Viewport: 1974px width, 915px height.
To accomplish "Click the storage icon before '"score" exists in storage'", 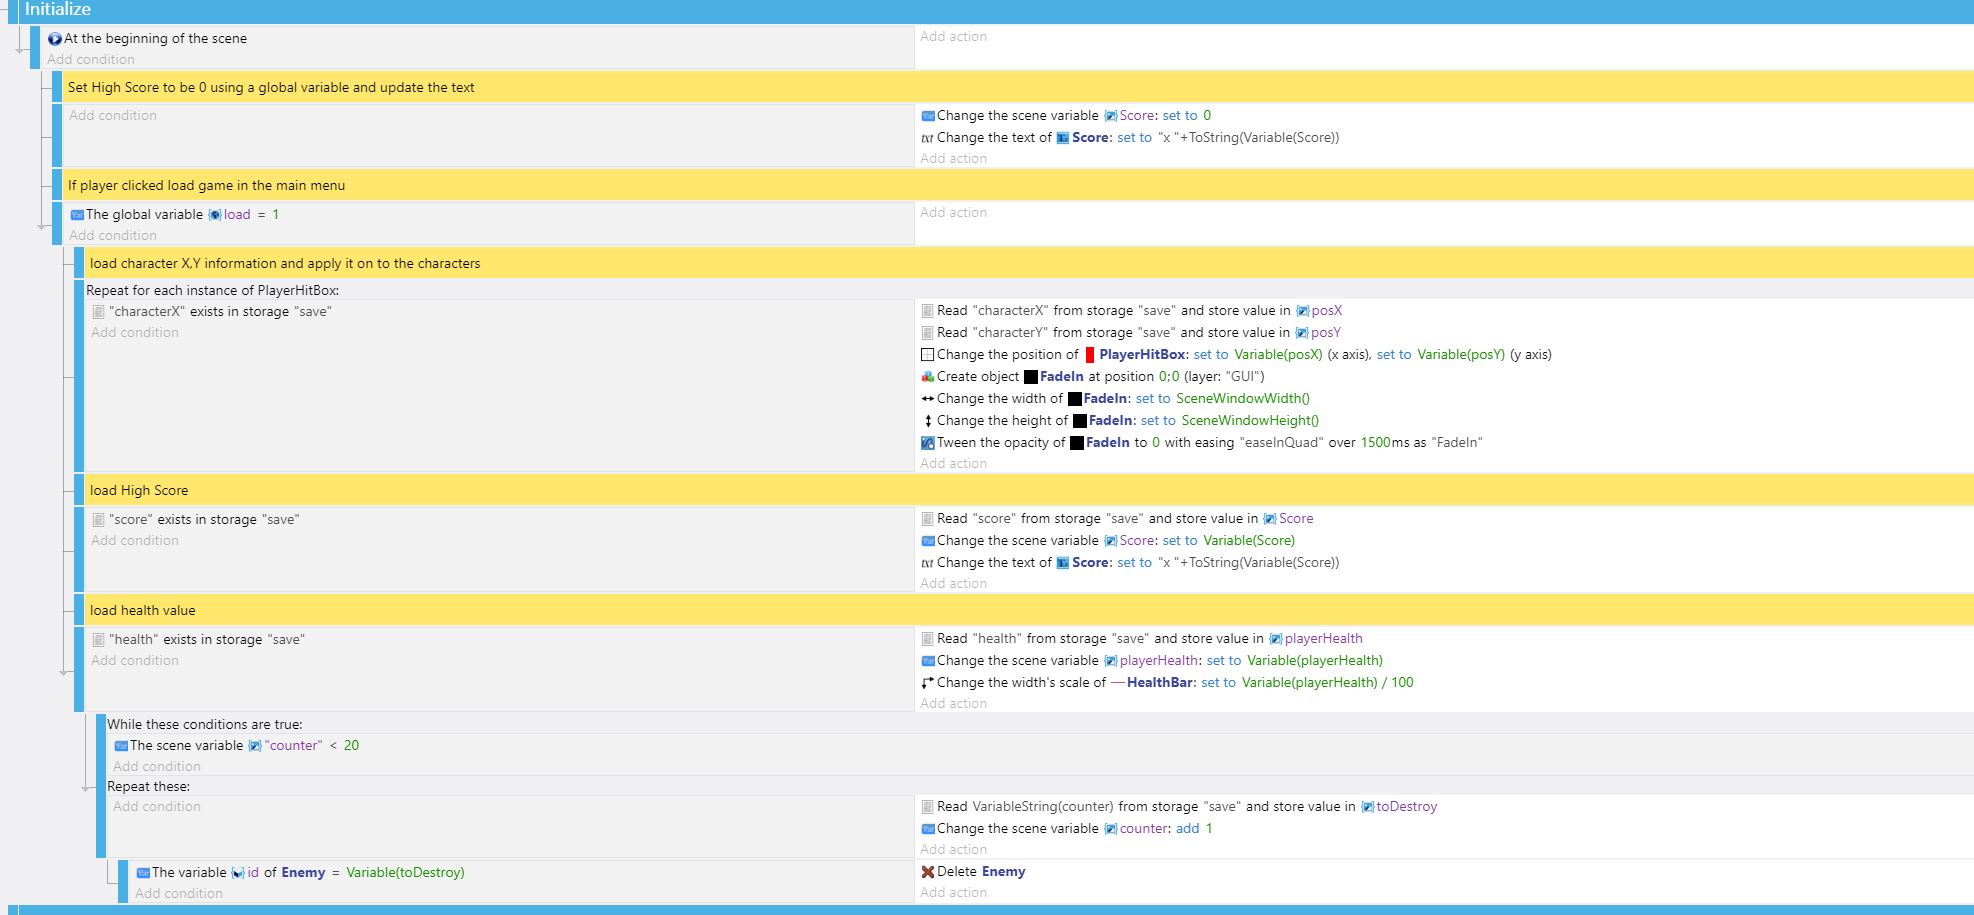I will click(x=98, y=520).
